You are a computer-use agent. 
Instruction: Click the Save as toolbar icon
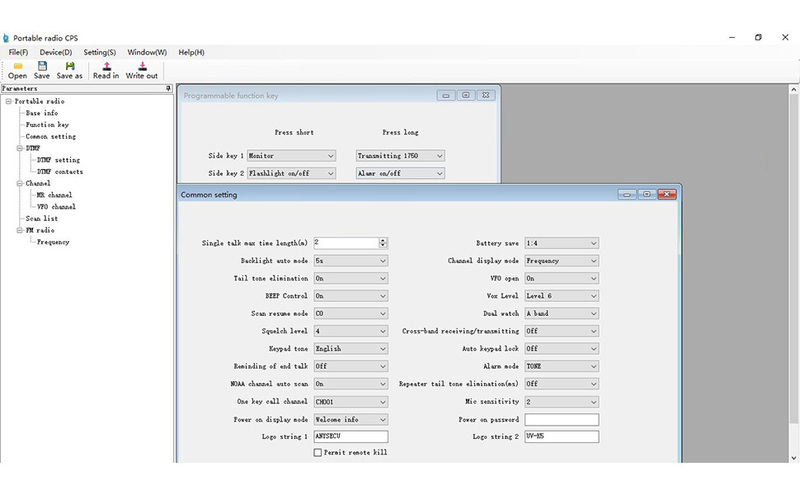(x=70, y=66)
